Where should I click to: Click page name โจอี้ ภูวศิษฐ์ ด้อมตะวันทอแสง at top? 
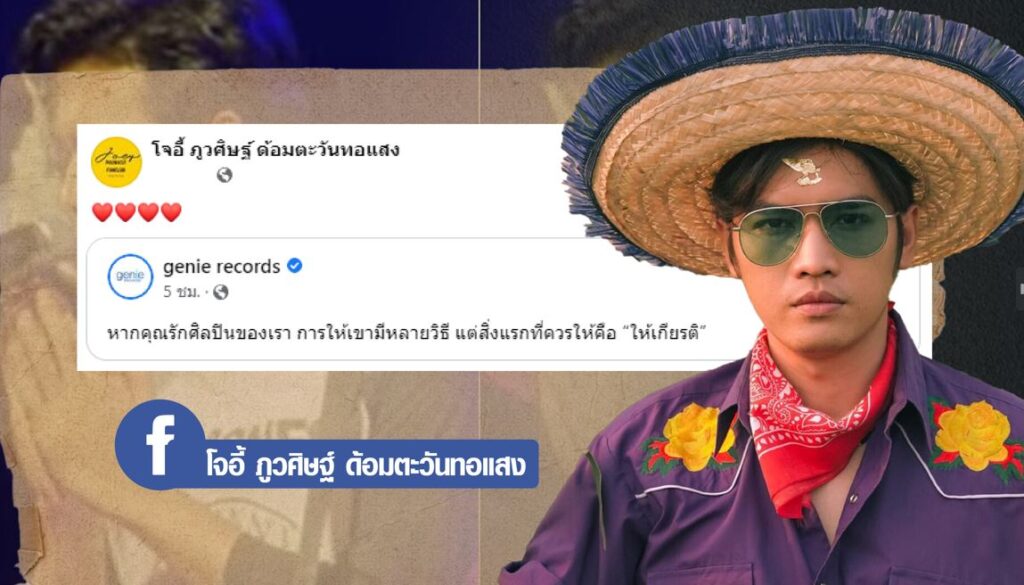pos(275,150)
